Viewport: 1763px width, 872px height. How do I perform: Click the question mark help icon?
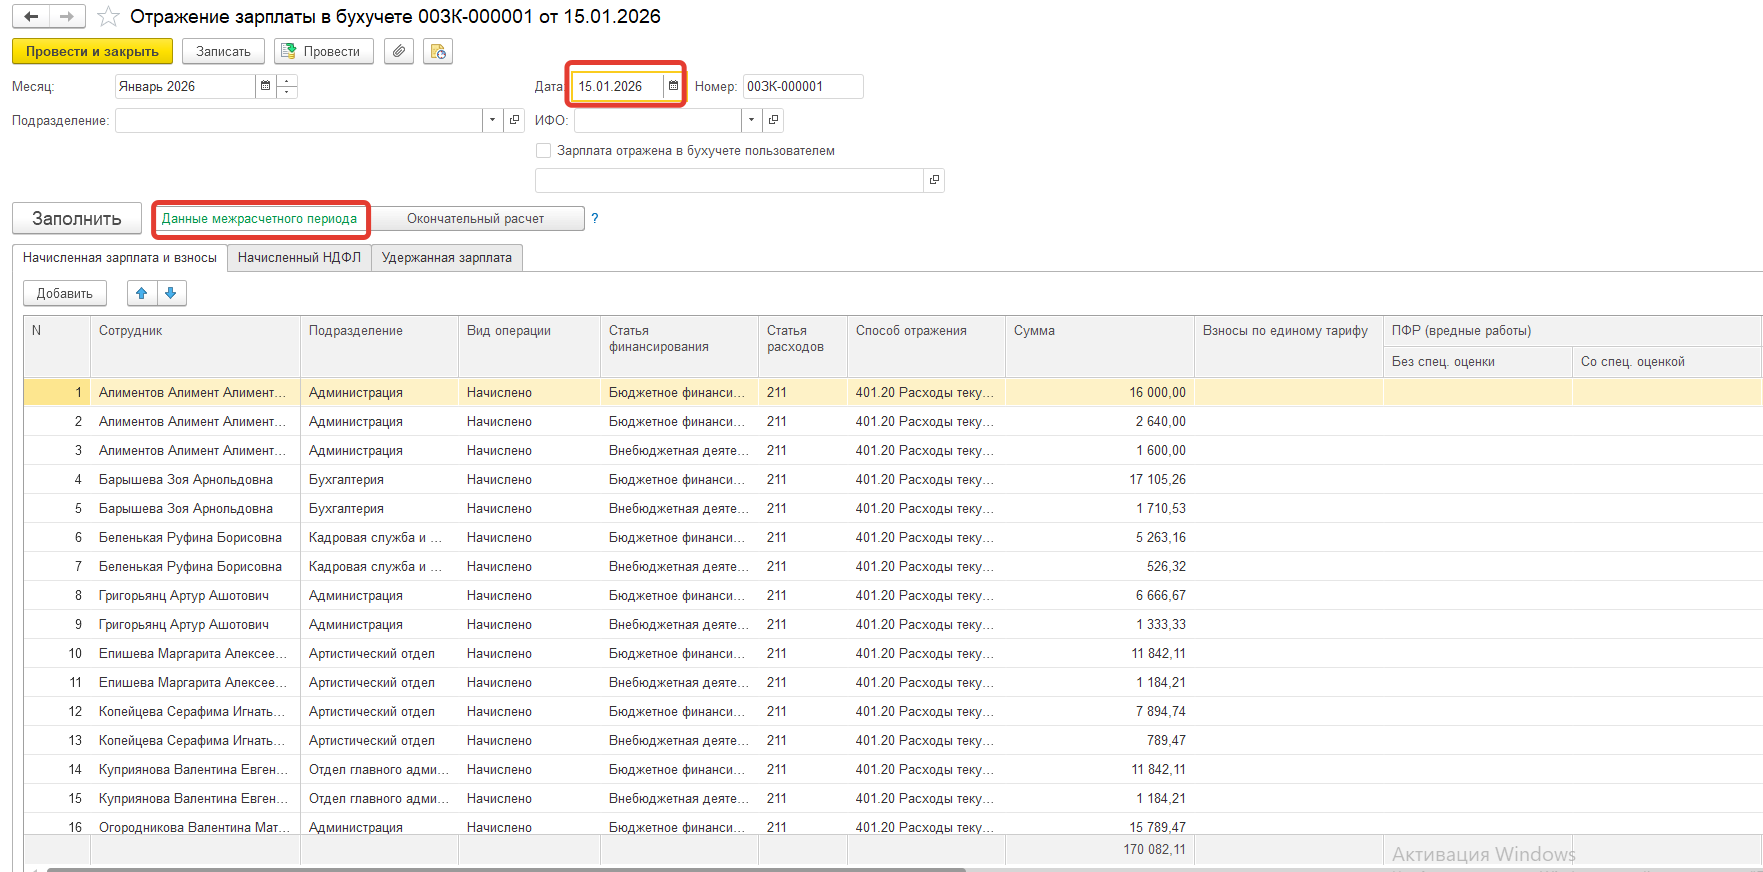595,218
